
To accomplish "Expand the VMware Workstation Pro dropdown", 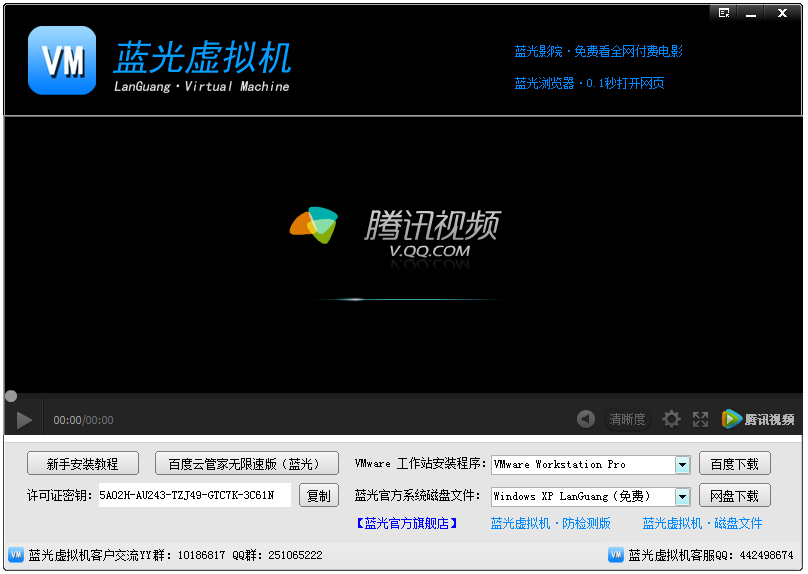I will pyautogui.click(x=682, y=465).
